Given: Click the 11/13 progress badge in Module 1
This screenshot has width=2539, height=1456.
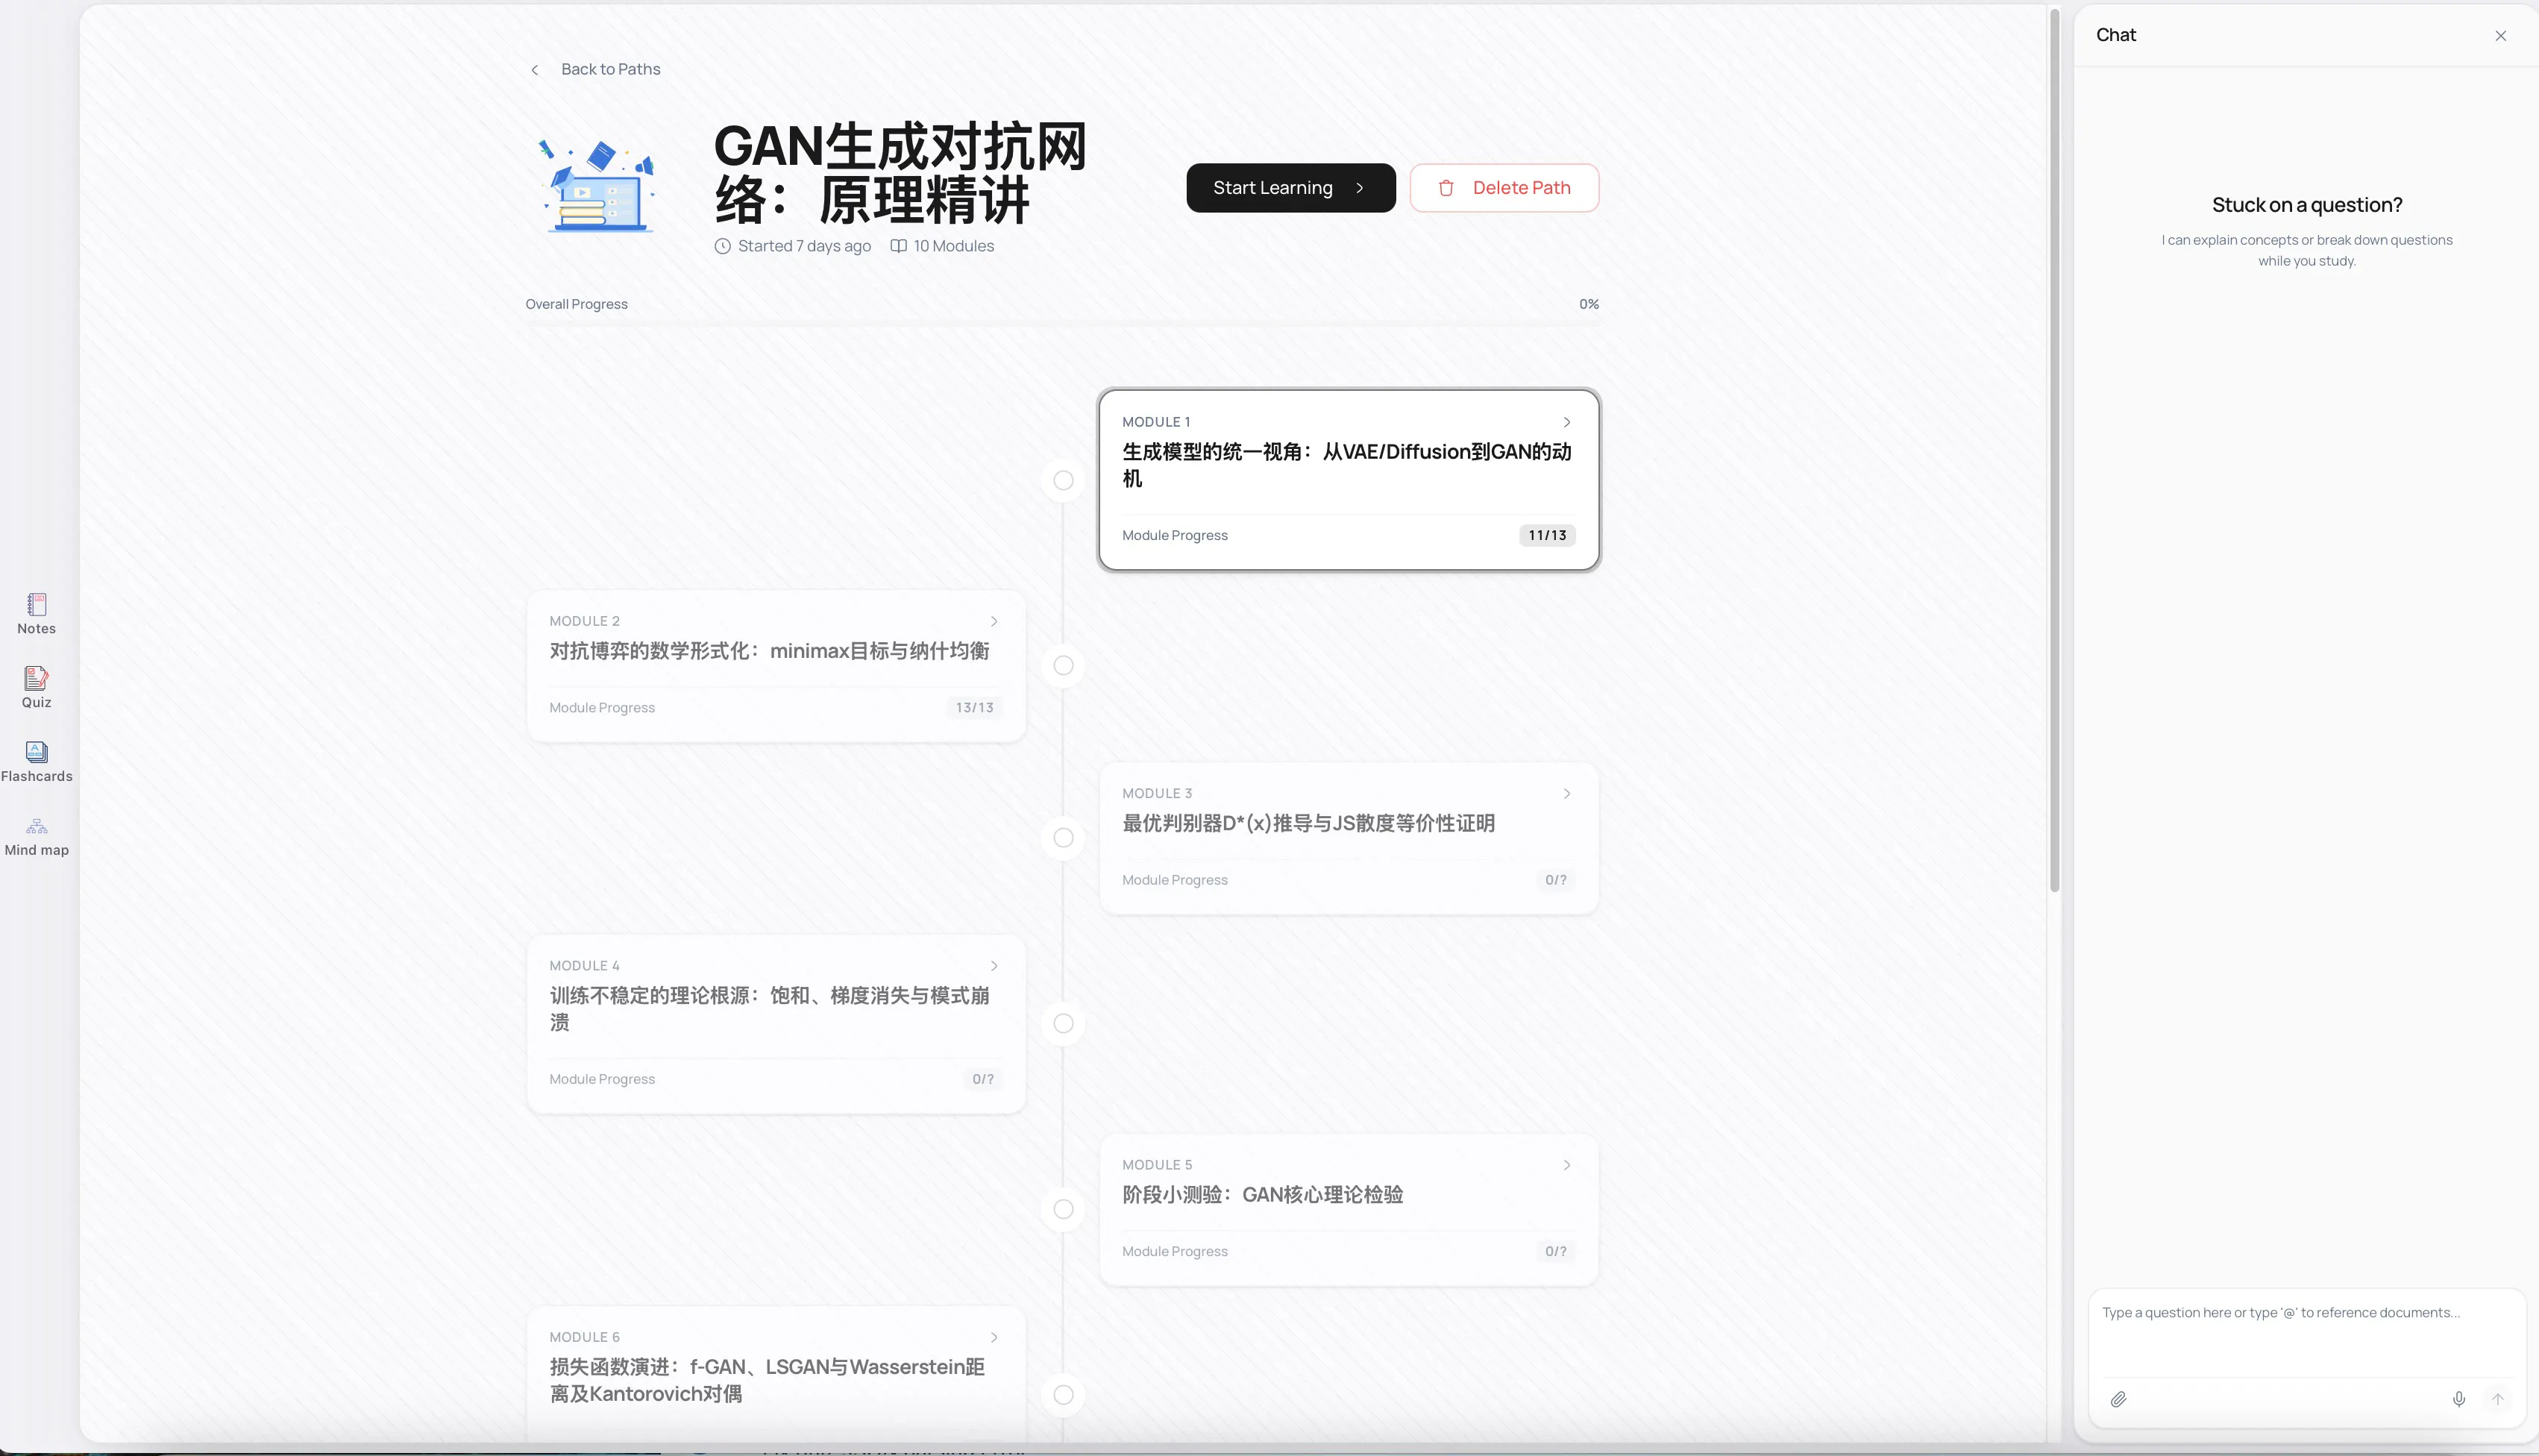Looking at the screenshot, I should (1547, 536).
